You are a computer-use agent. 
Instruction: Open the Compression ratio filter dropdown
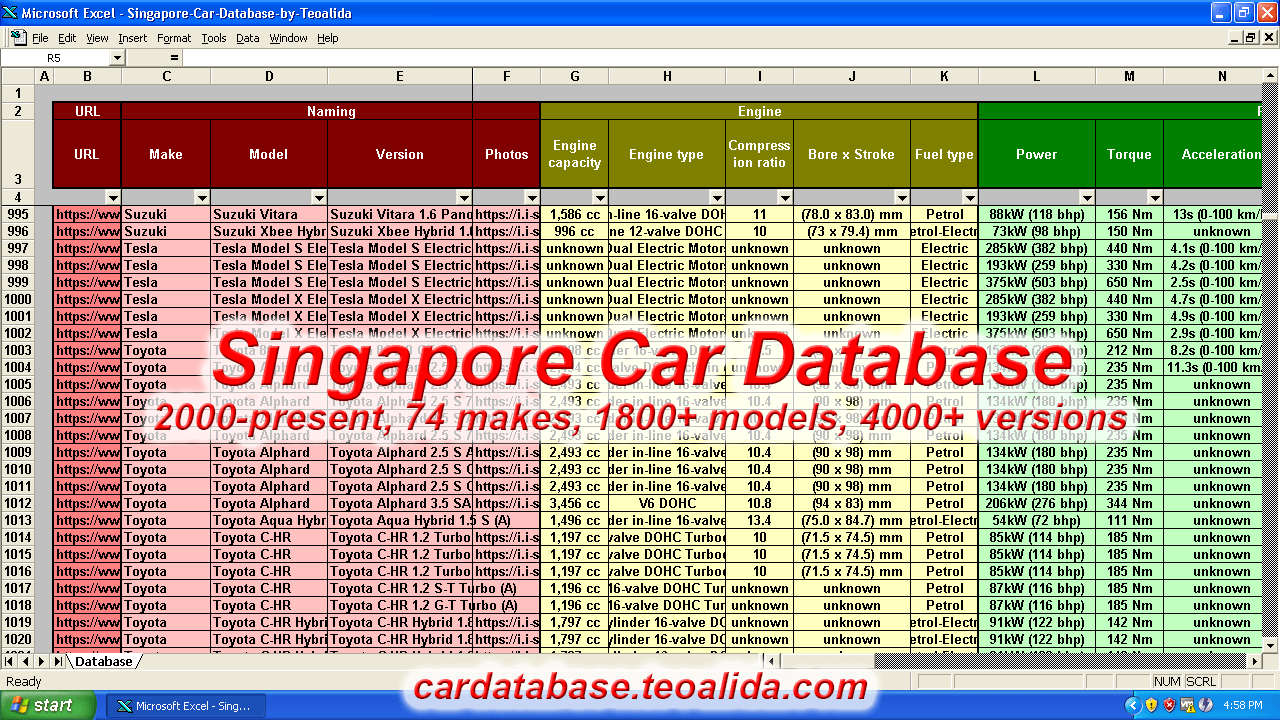[785, 198]
